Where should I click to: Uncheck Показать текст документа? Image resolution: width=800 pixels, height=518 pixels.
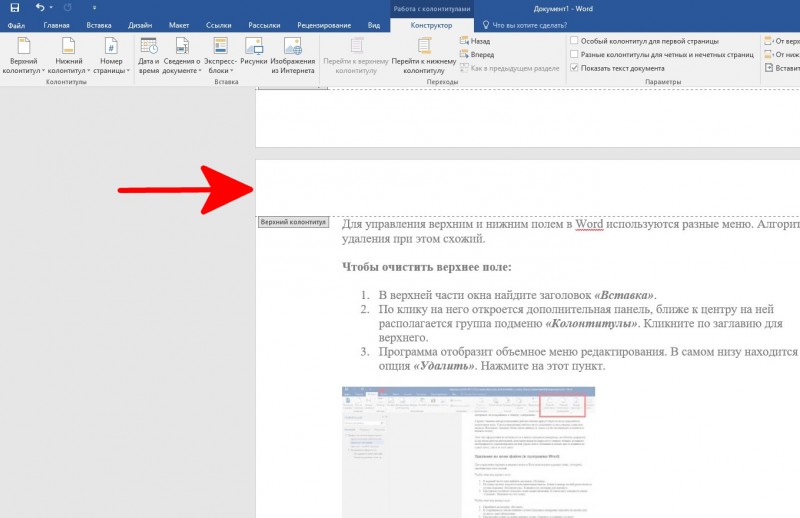click(574, 68)
